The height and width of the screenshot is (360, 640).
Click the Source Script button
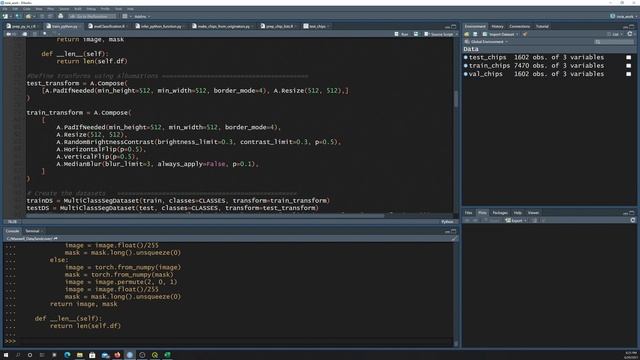coord(439,34)
